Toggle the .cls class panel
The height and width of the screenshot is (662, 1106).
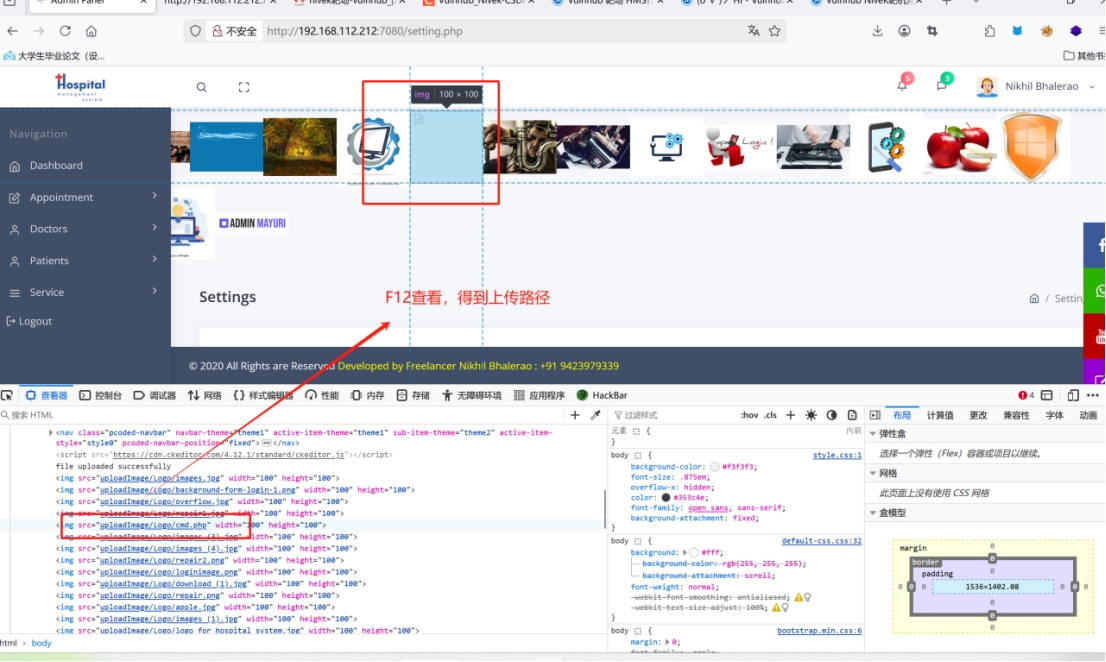click(770, 415)
